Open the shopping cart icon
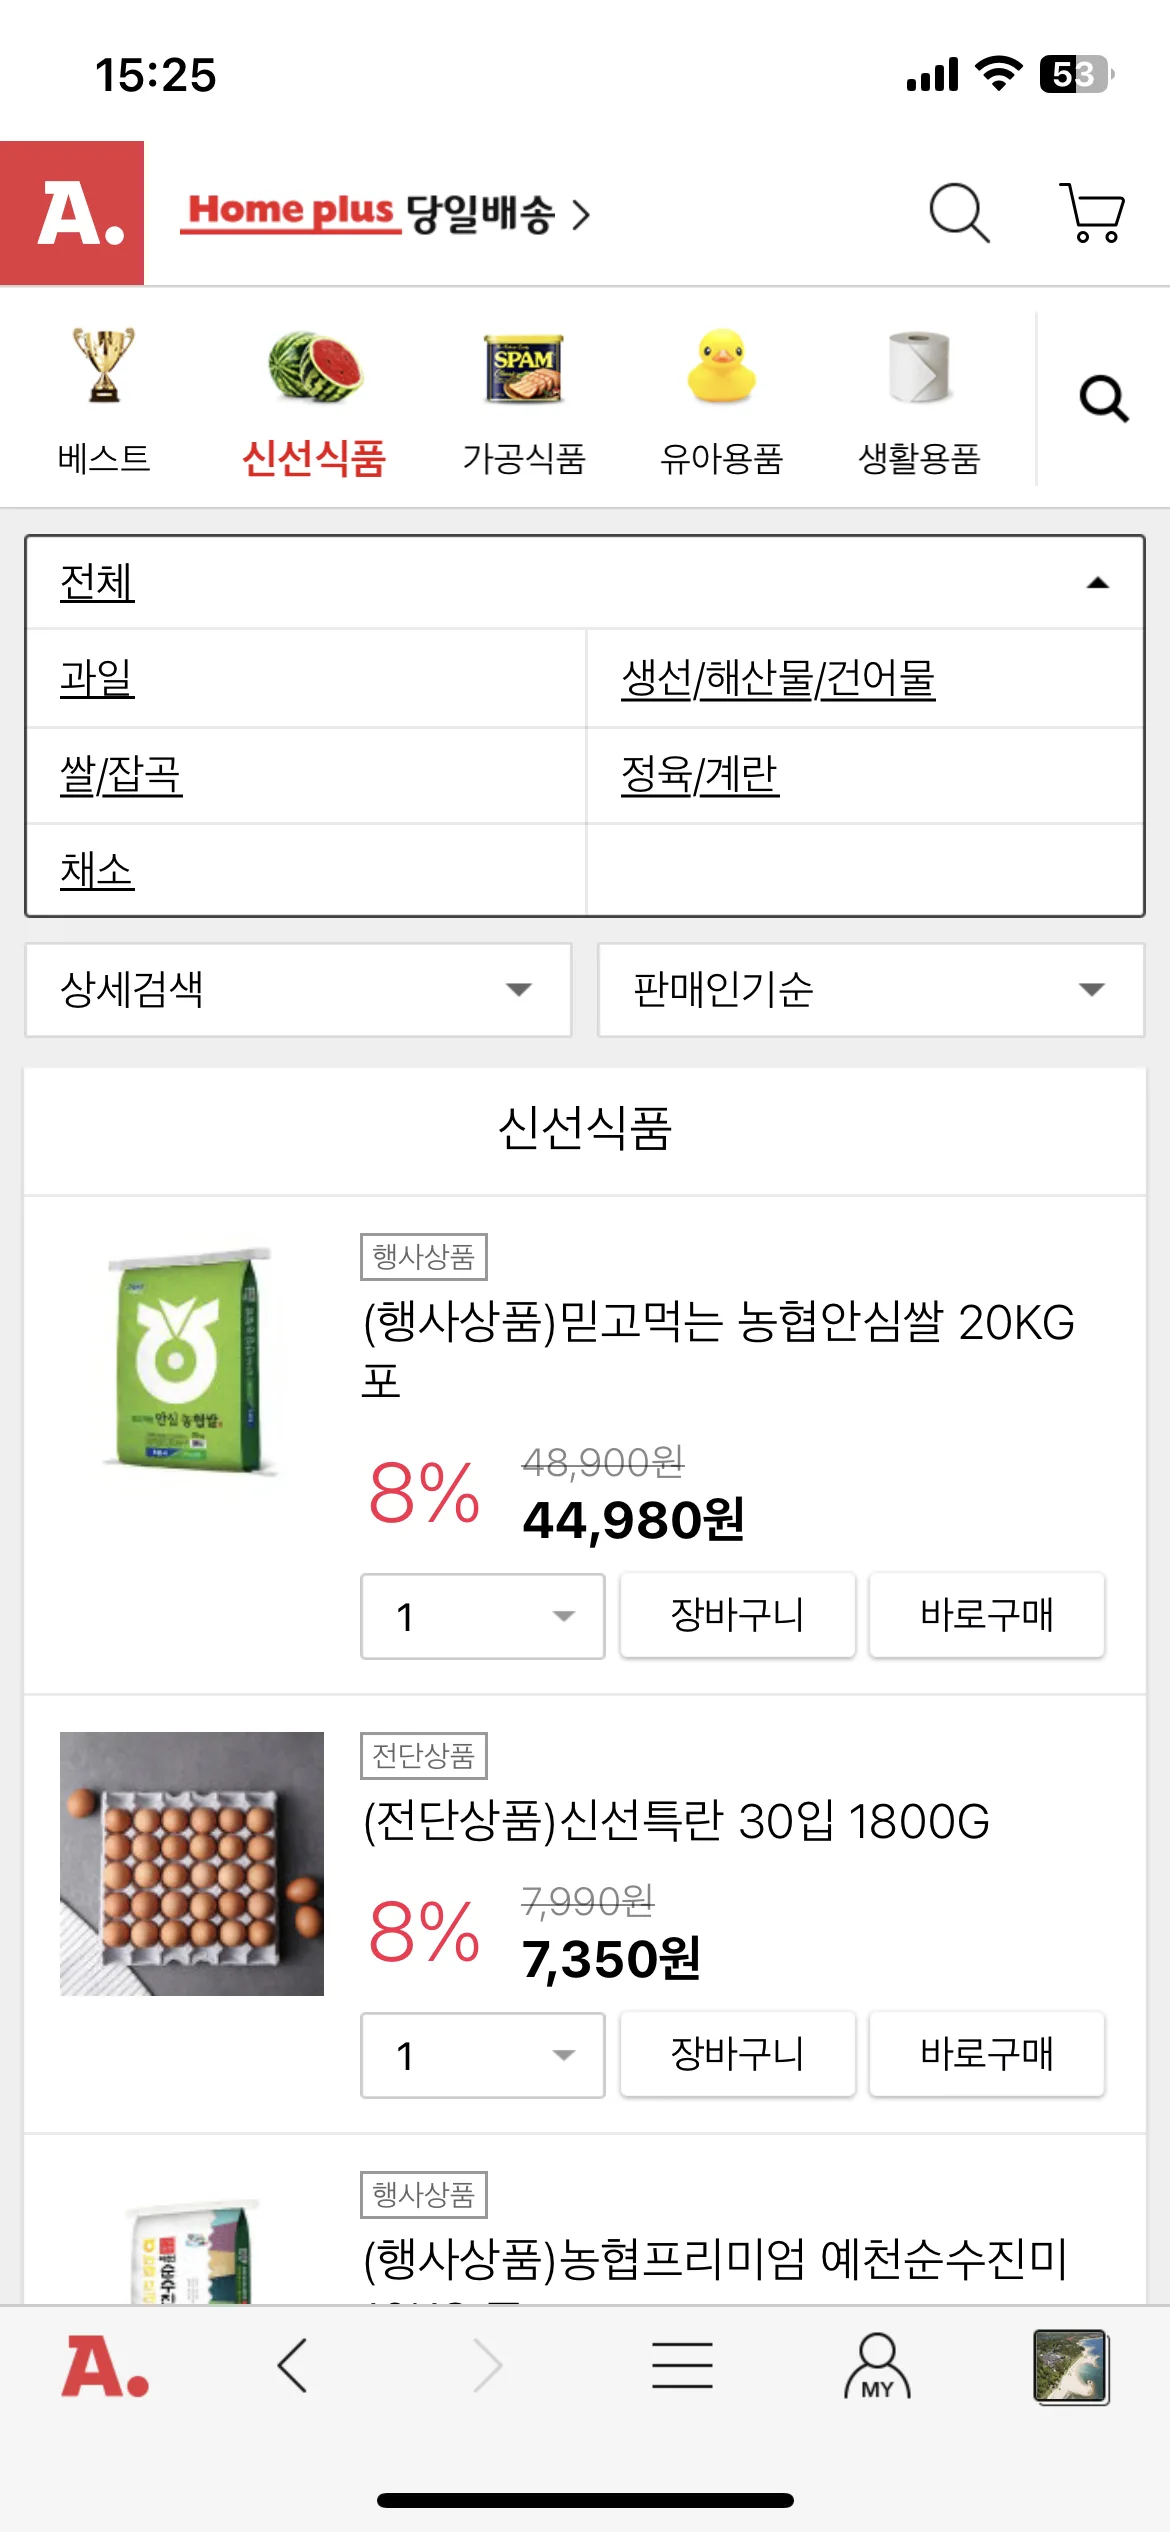The image size is (1170, 2532). (1092, 213)
